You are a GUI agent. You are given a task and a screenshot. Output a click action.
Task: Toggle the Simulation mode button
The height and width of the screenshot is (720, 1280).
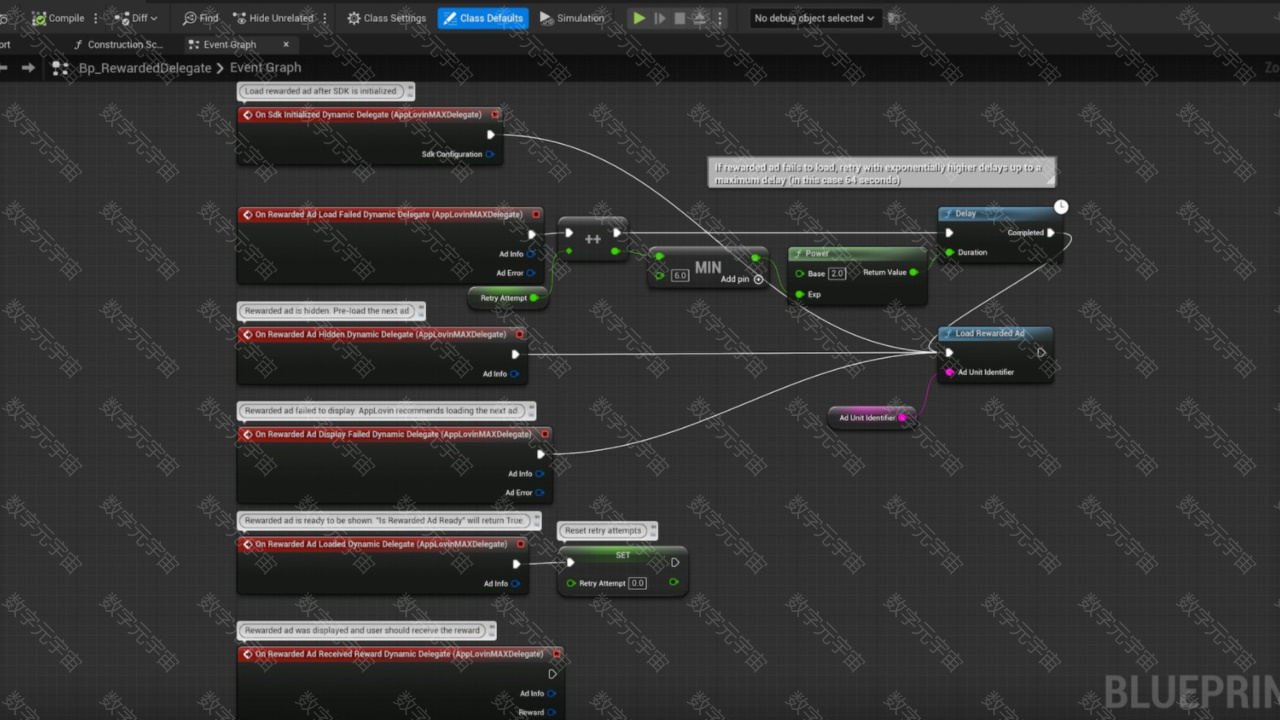pyautogui.click(x=572, y=18)
